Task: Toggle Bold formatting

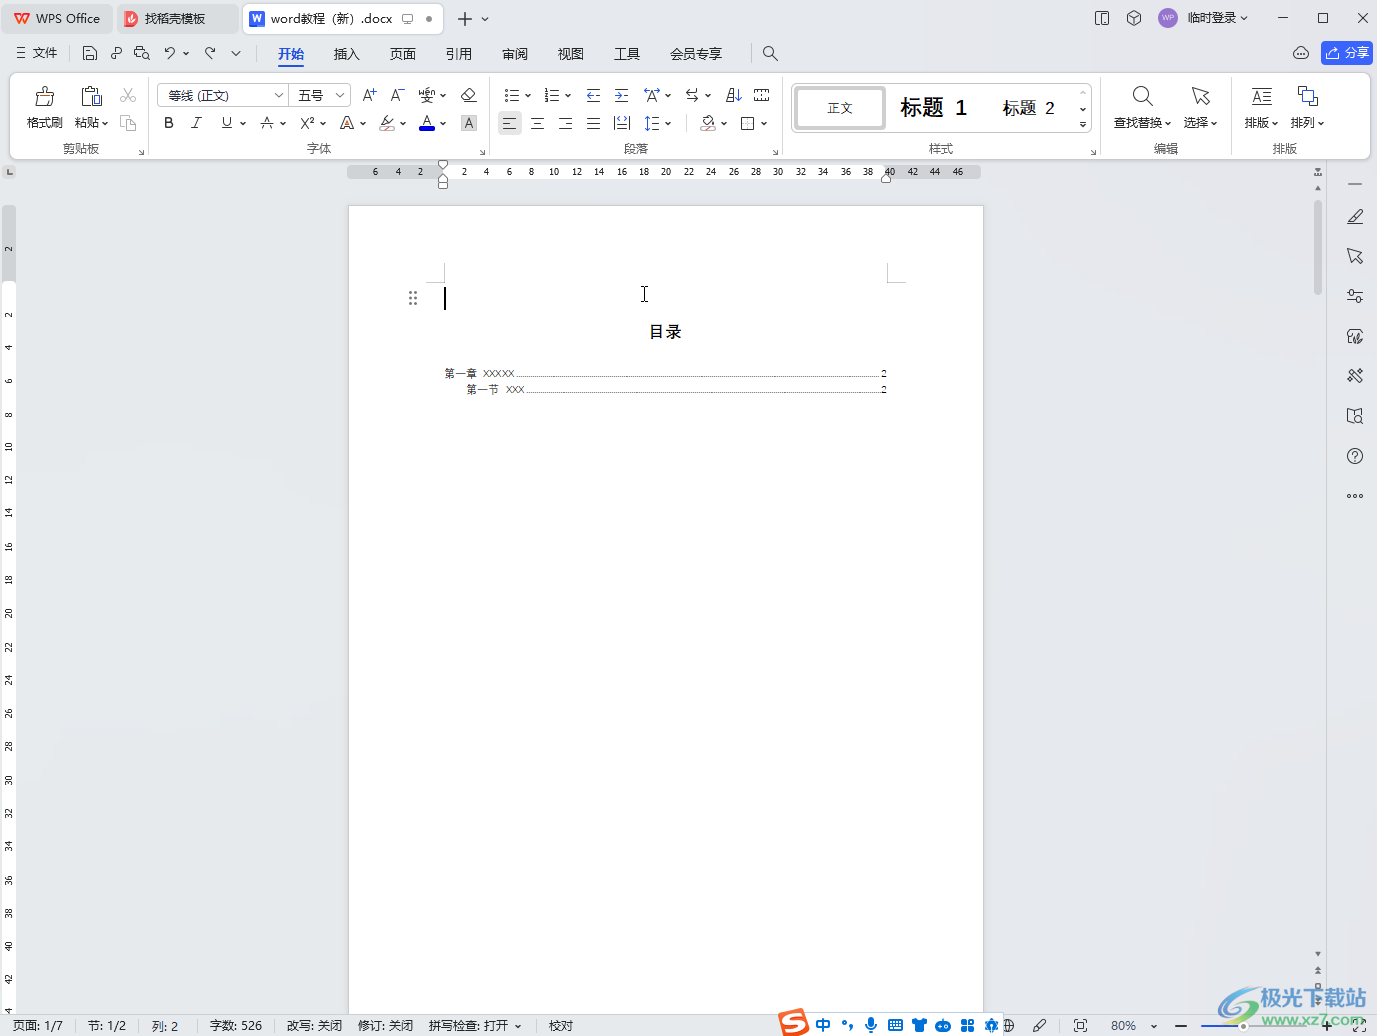Action: tap(169, 123)
